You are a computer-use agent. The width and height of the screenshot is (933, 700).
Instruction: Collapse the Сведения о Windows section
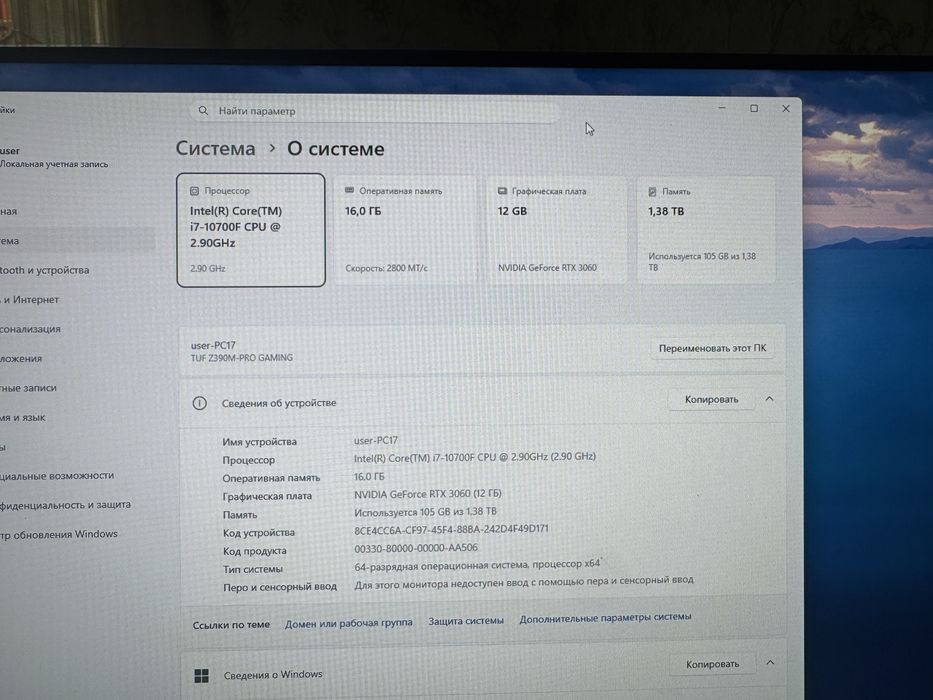(770, 662)
